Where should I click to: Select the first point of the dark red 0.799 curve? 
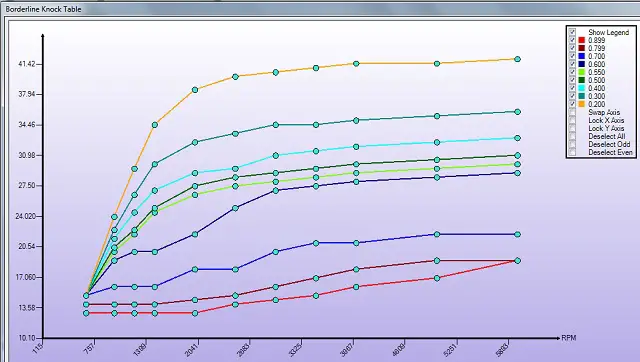tap(86, 304)
